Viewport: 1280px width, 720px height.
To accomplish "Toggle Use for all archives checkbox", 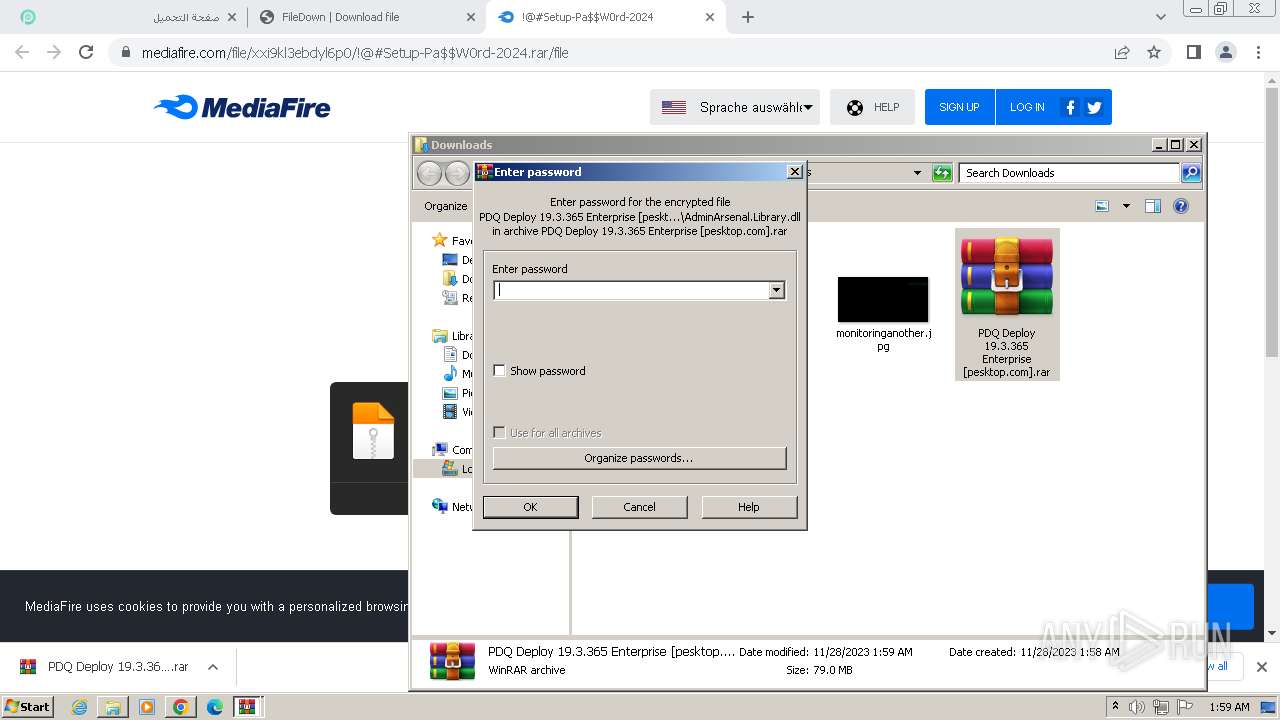I will point(499,433).
